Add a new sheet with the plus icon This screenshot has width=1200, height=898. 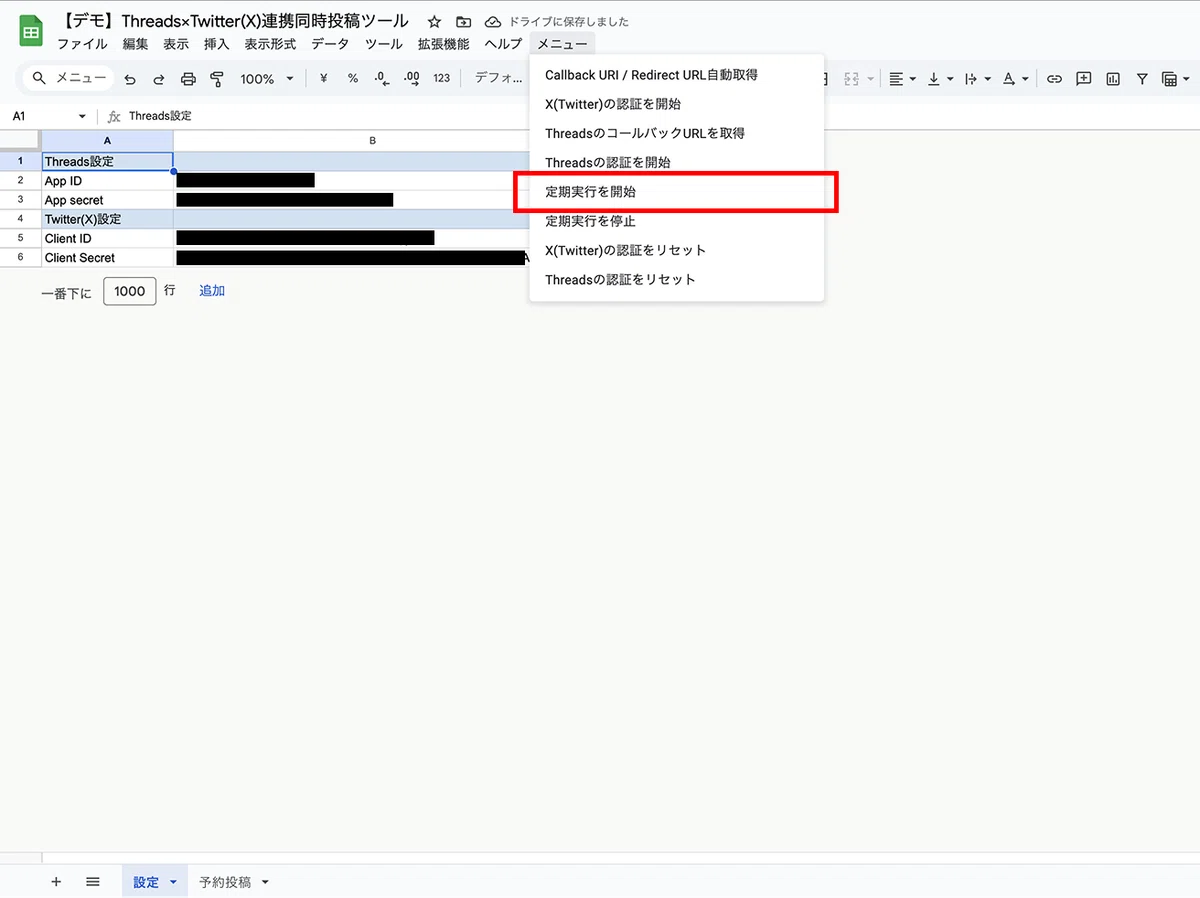pyautogui.click(x=56, y=882)
